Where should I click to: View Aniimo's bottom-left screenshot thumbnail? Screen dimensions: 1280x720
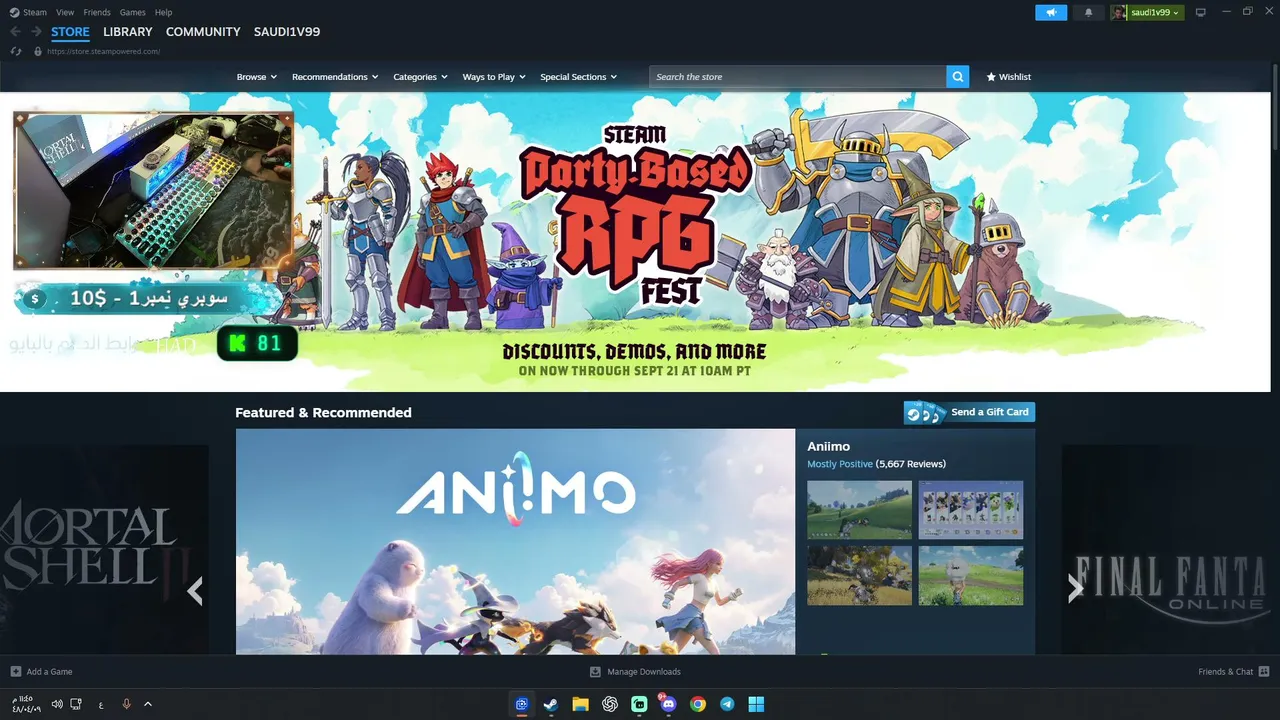(x=859, y=575)
